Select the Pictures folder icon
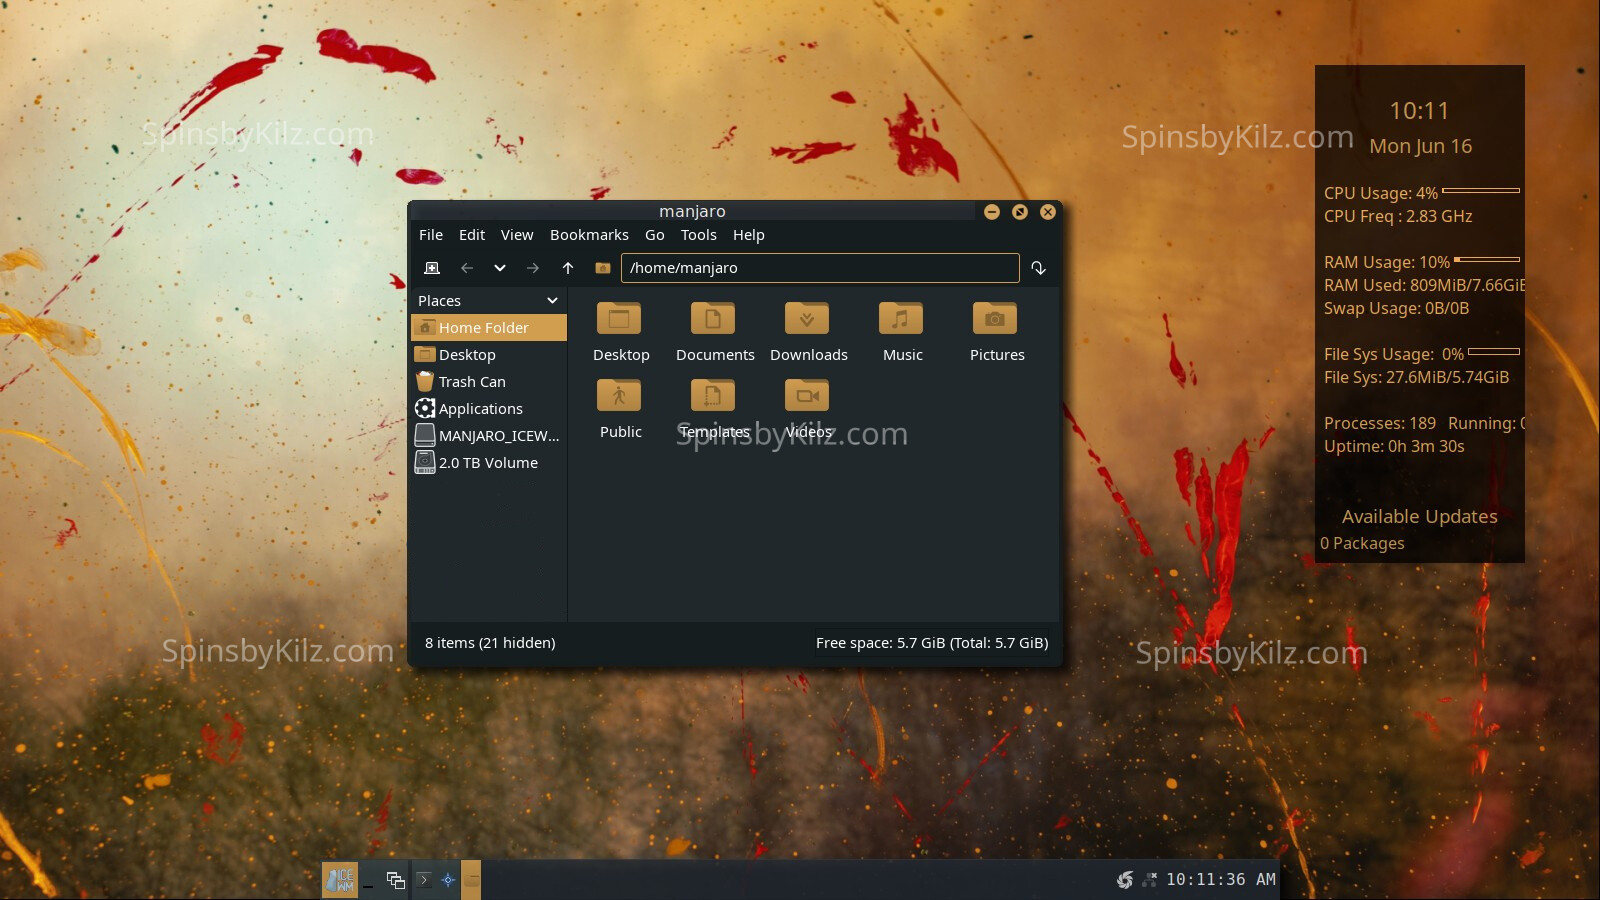Image resolution: width=1600 pixels, height=900 pixels. click(x=995, y=319)
